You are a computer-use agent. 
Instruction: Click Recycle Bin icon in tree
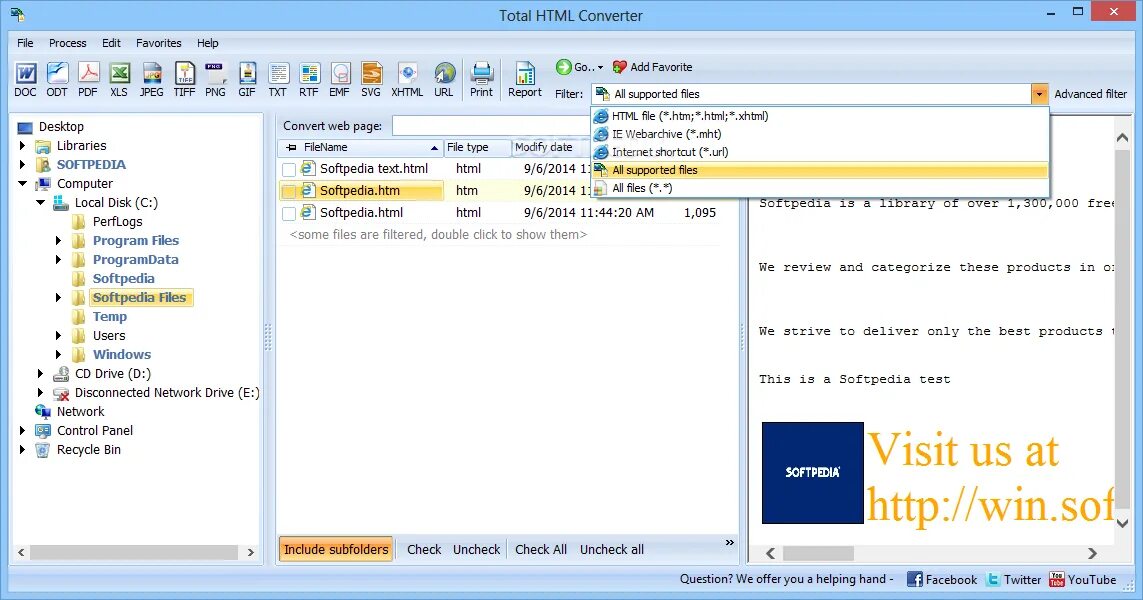(x=43, y=450)
